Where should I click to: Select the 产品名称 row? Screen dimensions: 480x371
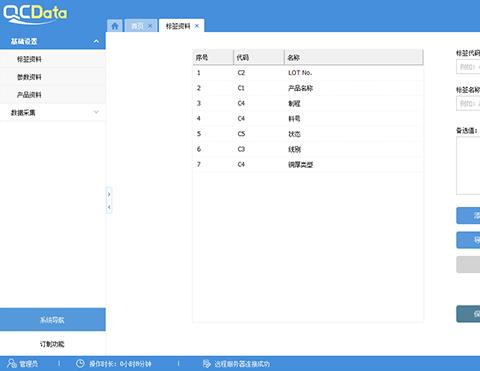tap(308, 88)
